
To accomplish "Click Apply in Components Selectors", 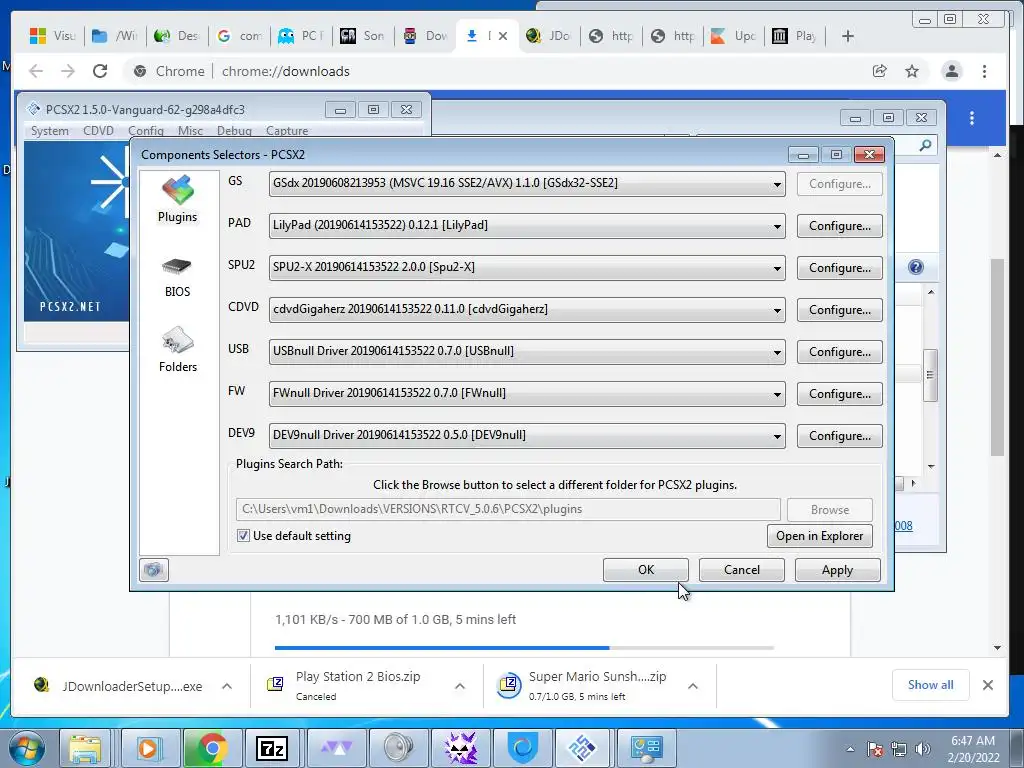I will tap(837, 569).
